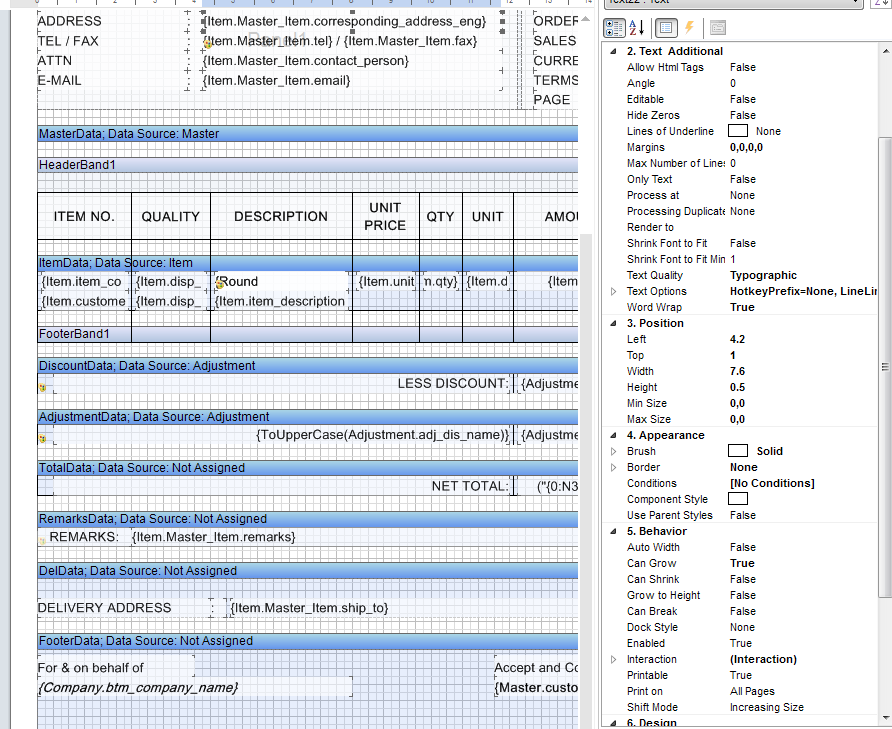Expand the Brush property
The width and height of the screenshot is (892, 729).
[613, 451]
